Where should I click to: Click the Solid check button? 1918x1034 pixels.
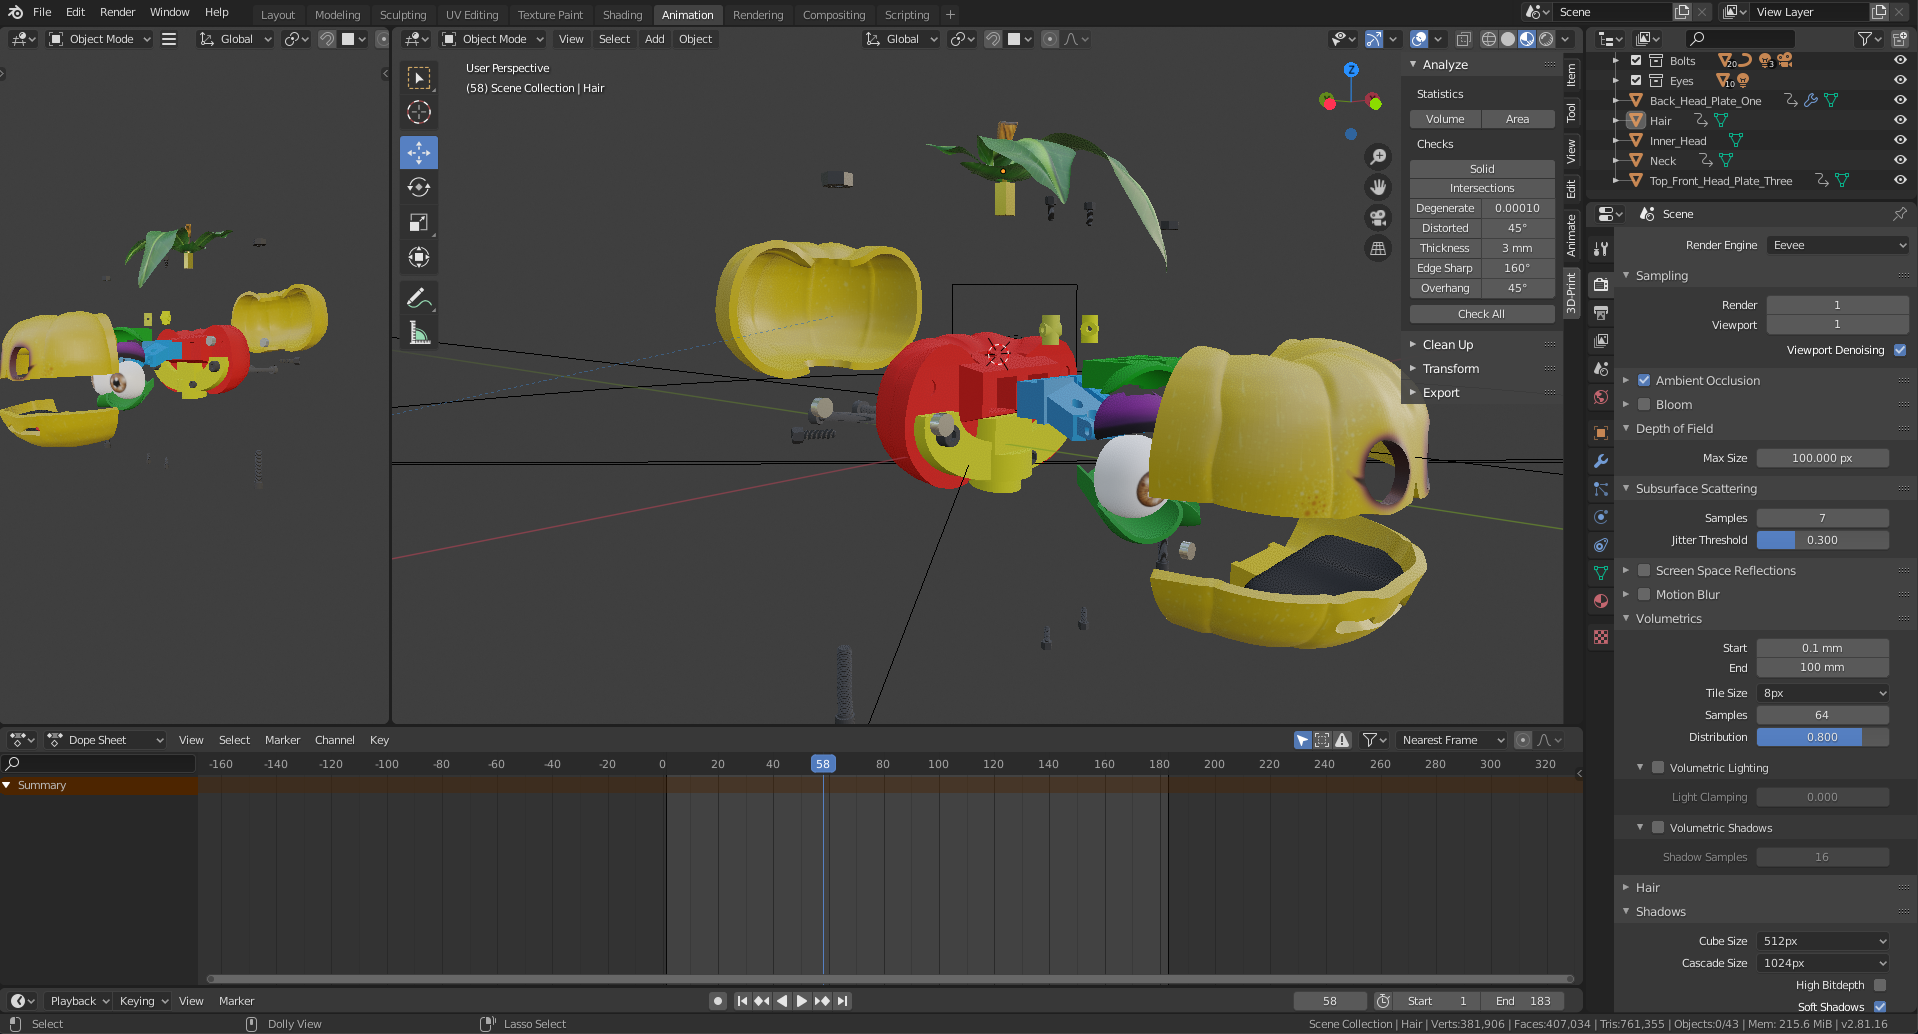1482,169
